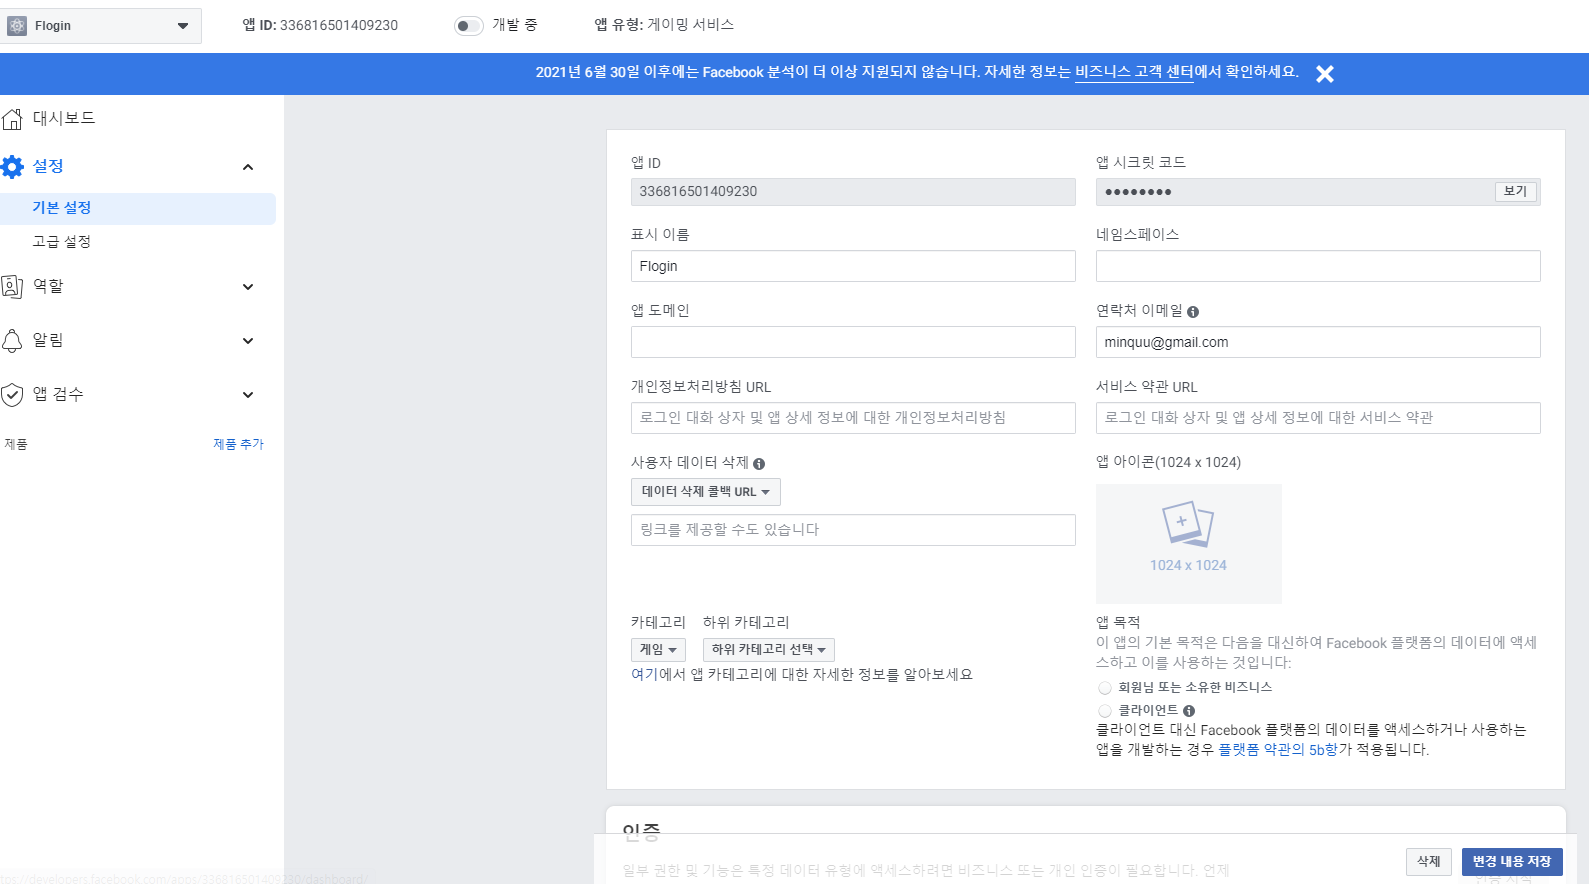Open the 플랫폼 약관의 5b항 link
This screenshot has height=884, width=1589.
[1278, 750]
